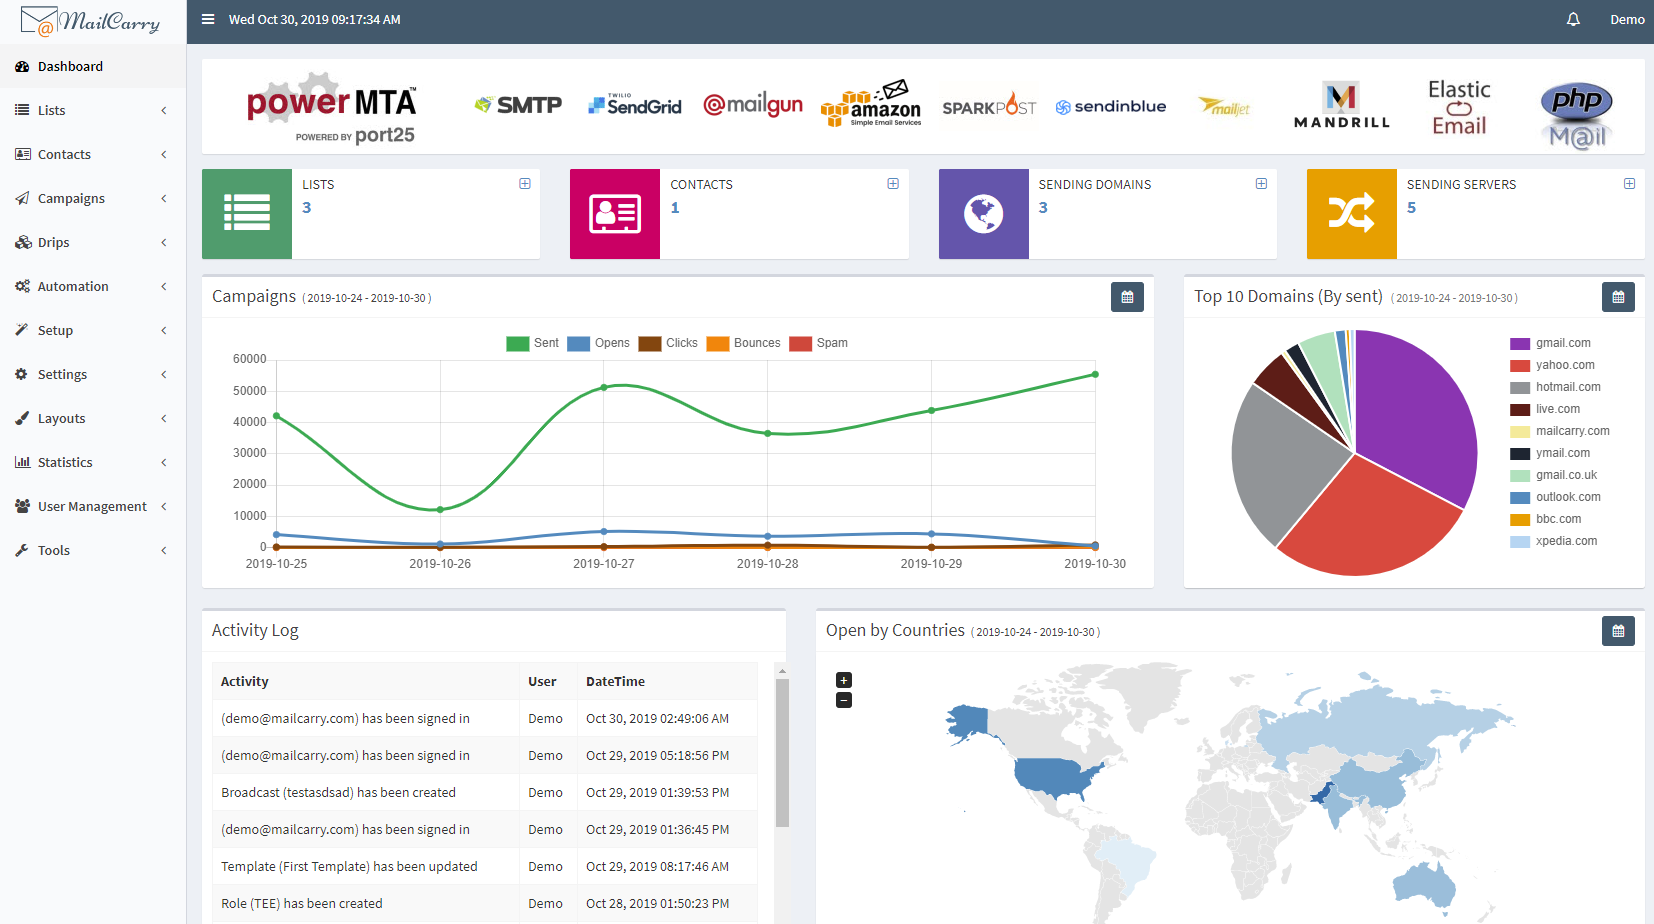Toggle the Bounces legend item
Image resolution: width=1654 pixels, height=924 pixels.
coord(743,343)
